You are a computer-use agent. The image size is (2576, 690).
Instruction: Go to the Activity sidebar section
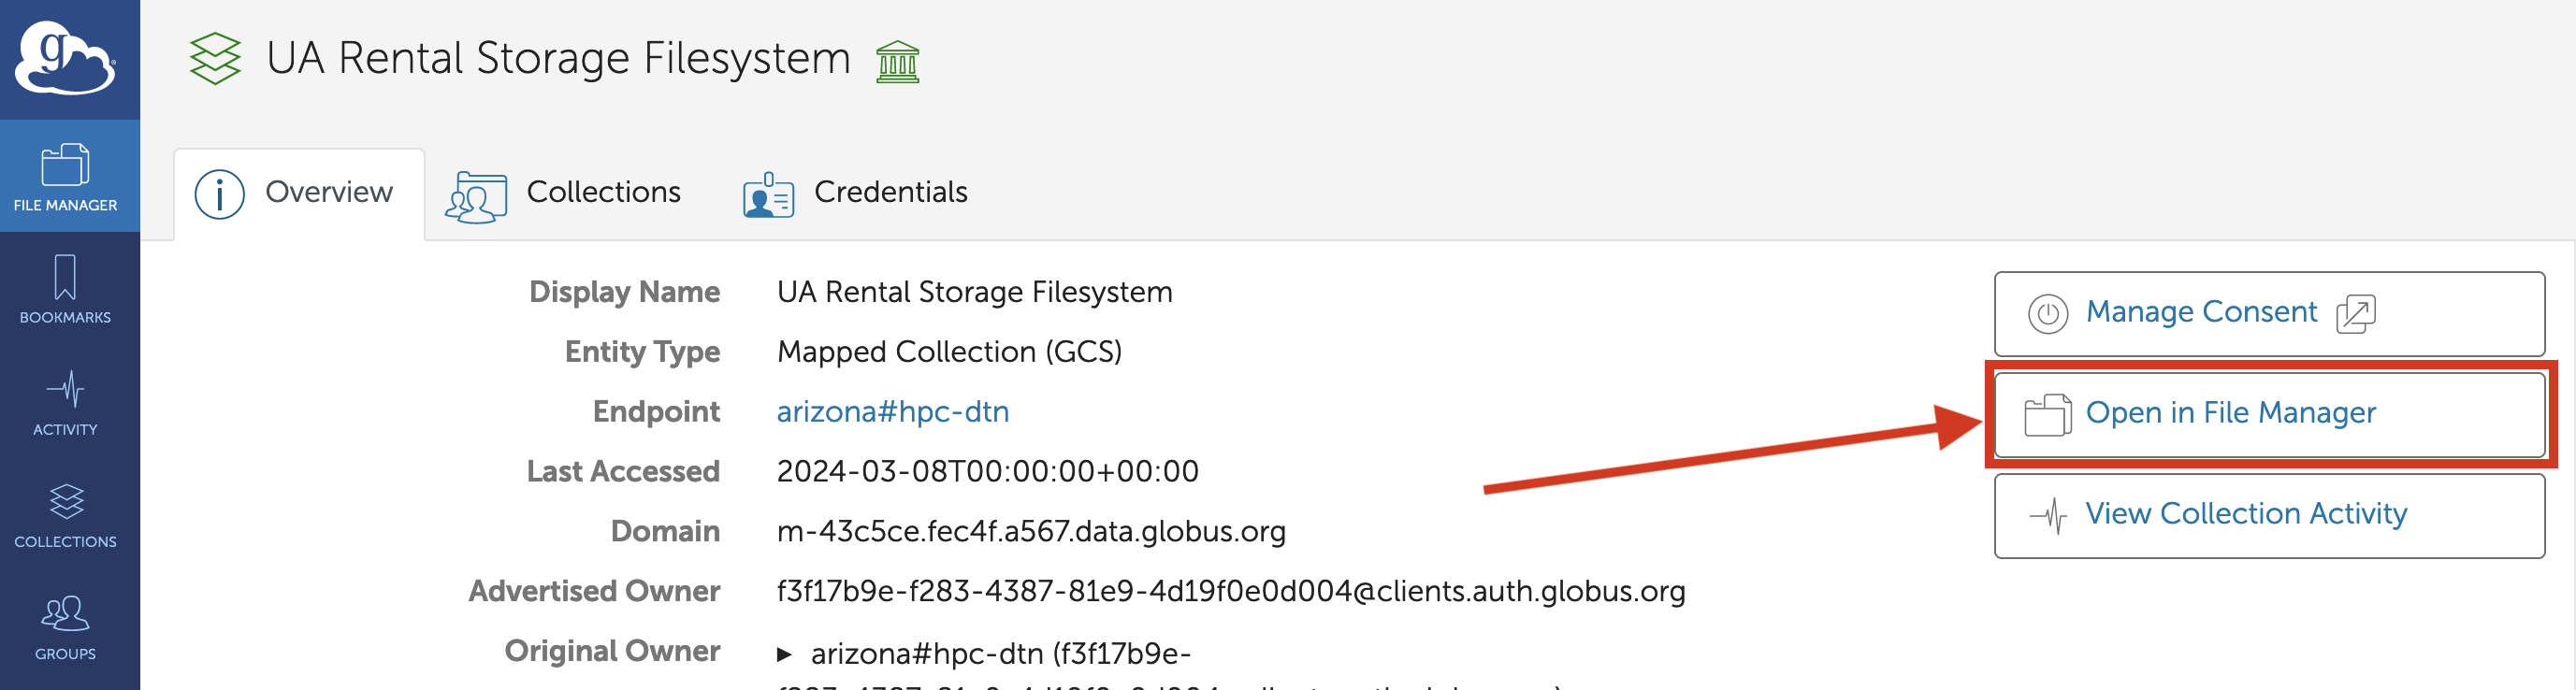[66, 402]
